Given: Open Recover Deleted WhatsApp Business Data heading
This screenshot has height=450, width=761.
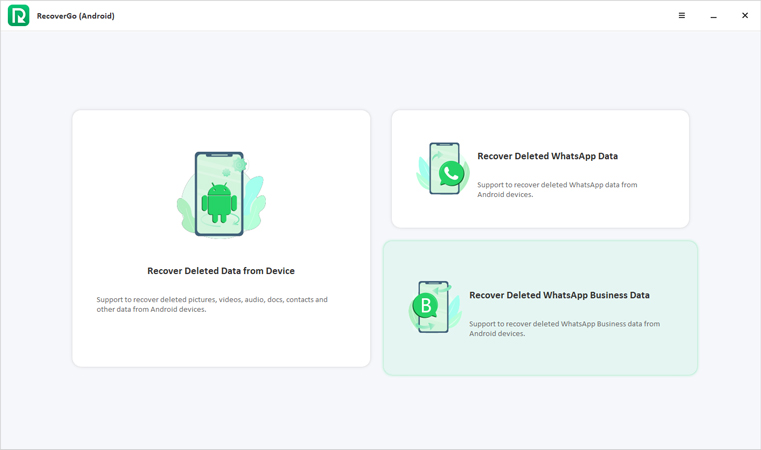Looking at the screenshot, I should [x=559, y=295].
